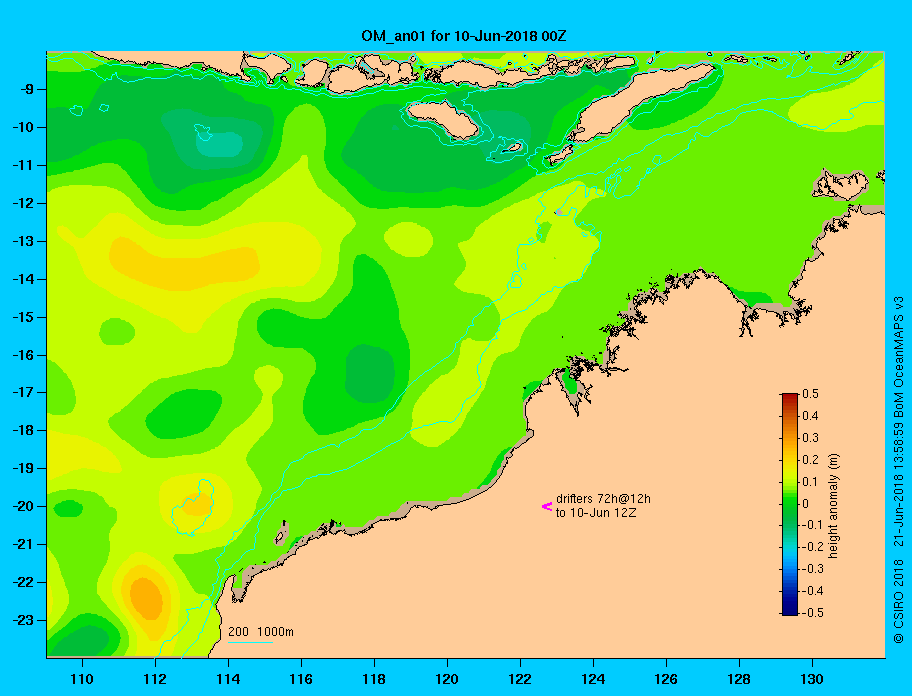Click the 0.5 colorbar tick label
The image size is (912, 696).
pos(810,394)
